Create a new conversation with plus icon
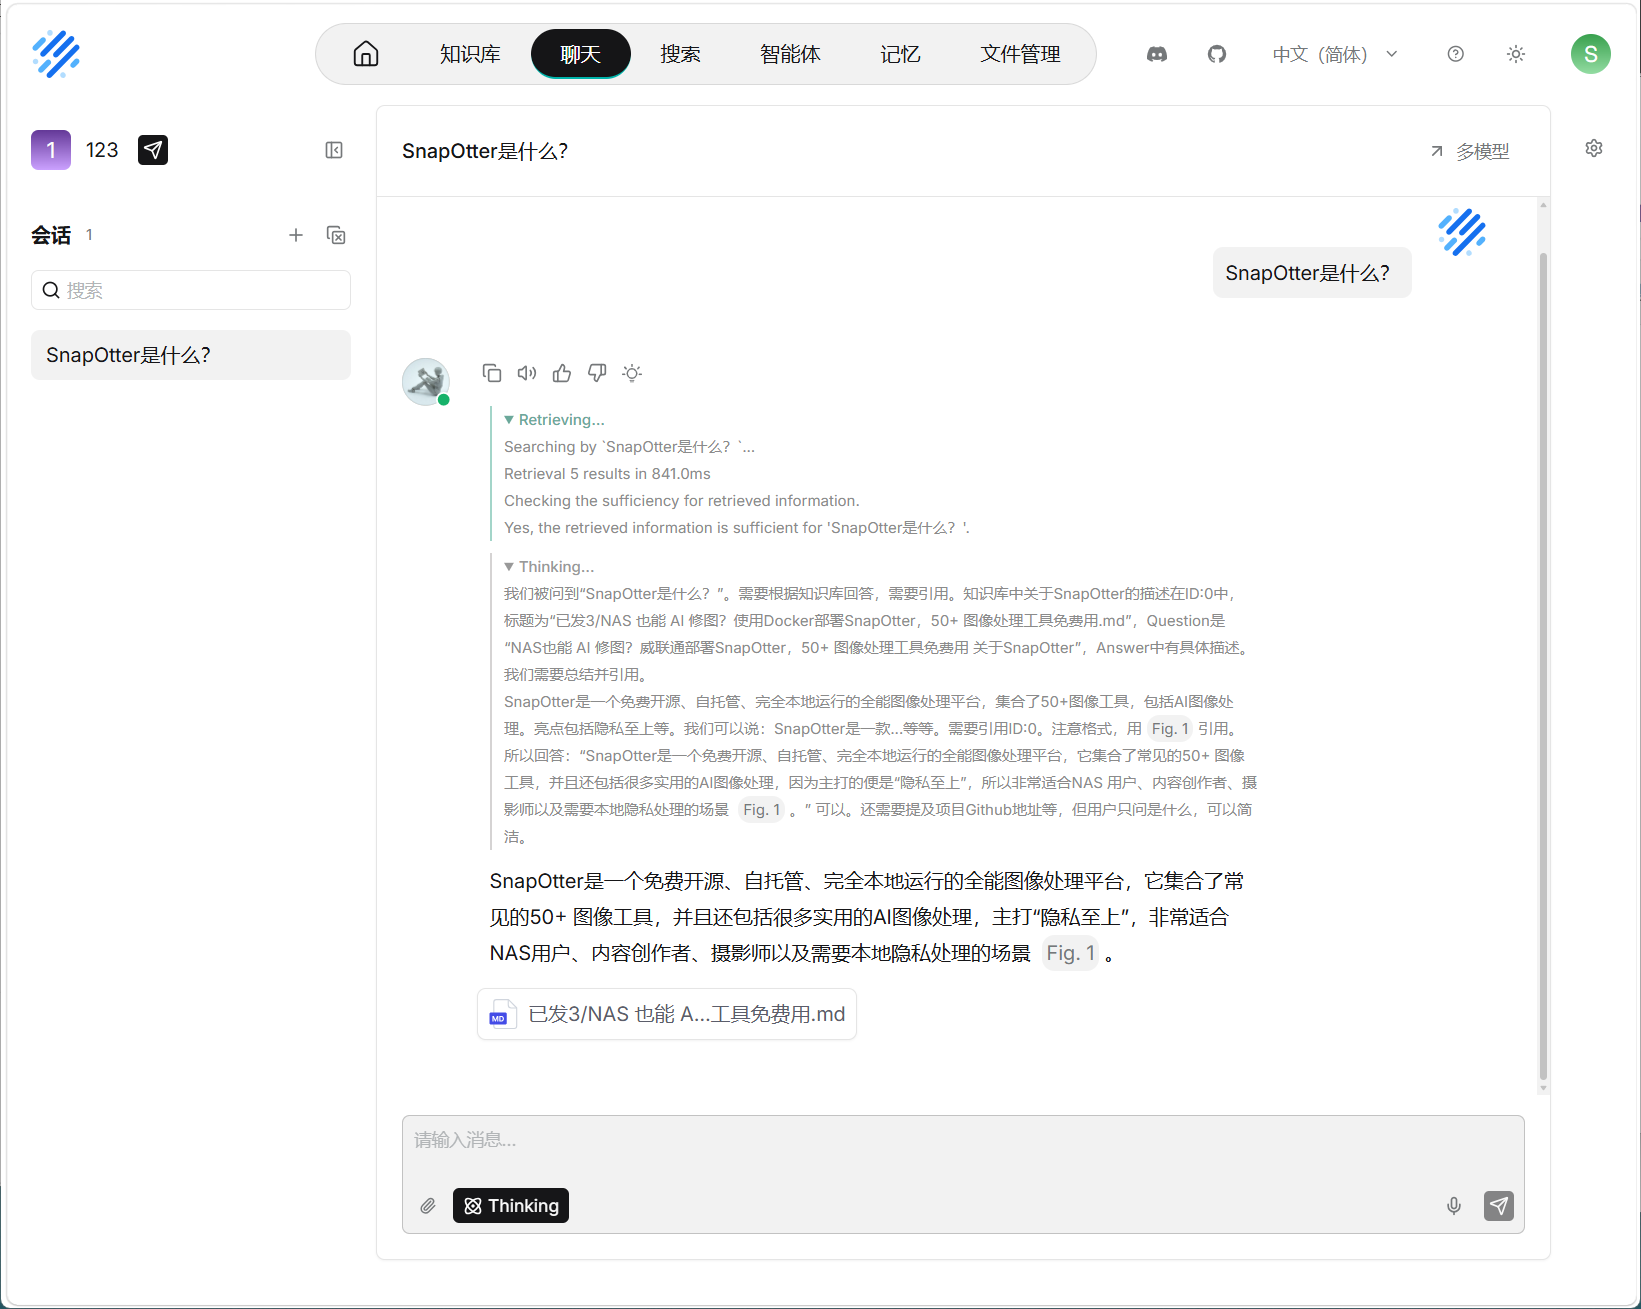Viewport: 1641px width, 1309px height. tap(296, 235)
